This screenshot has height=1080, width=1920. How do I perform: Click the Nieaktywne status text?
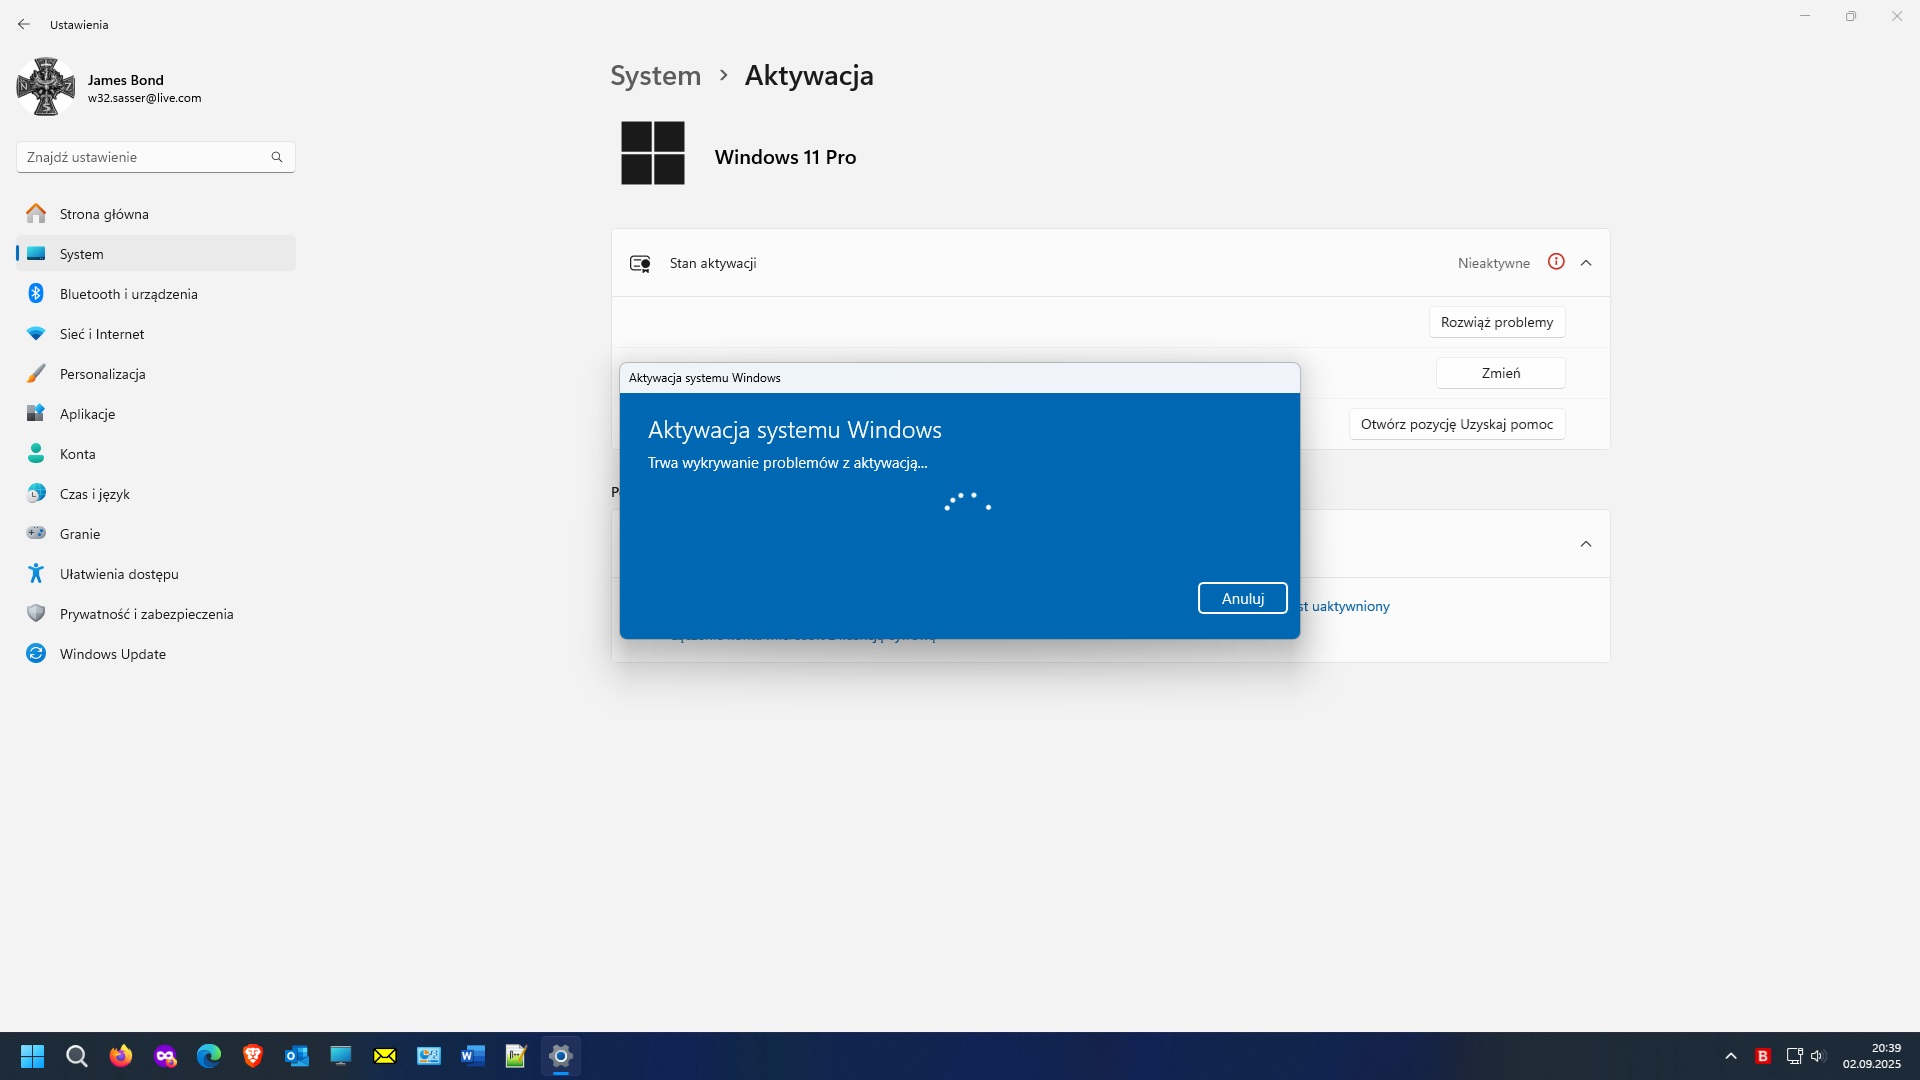coord(1494,263)
